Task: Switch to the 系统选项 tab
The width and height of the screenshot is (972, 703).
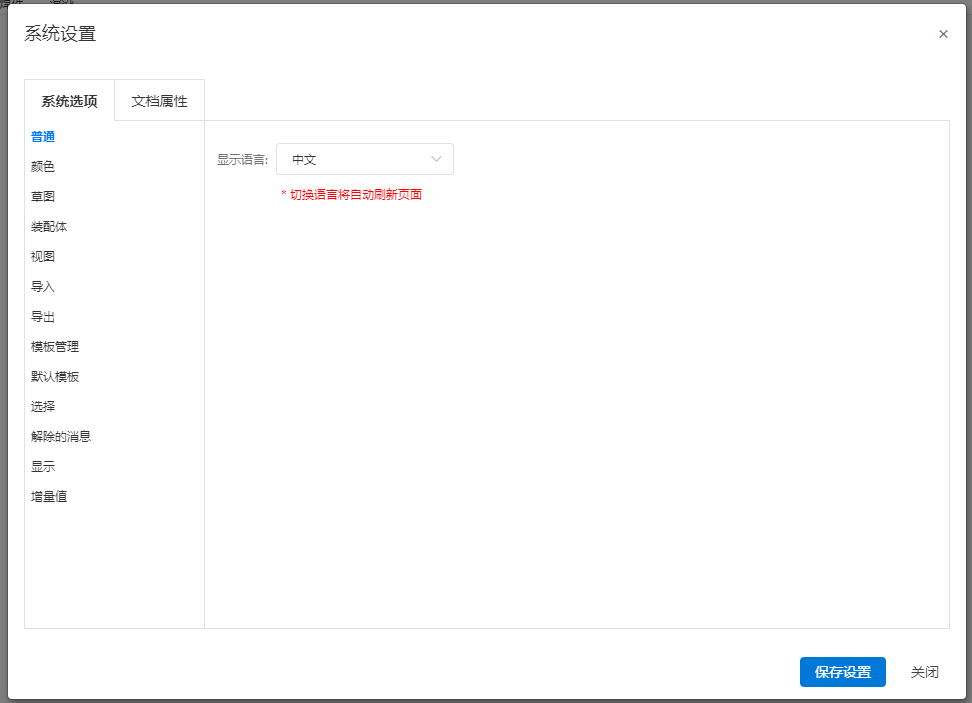Action: coord(69,101)
